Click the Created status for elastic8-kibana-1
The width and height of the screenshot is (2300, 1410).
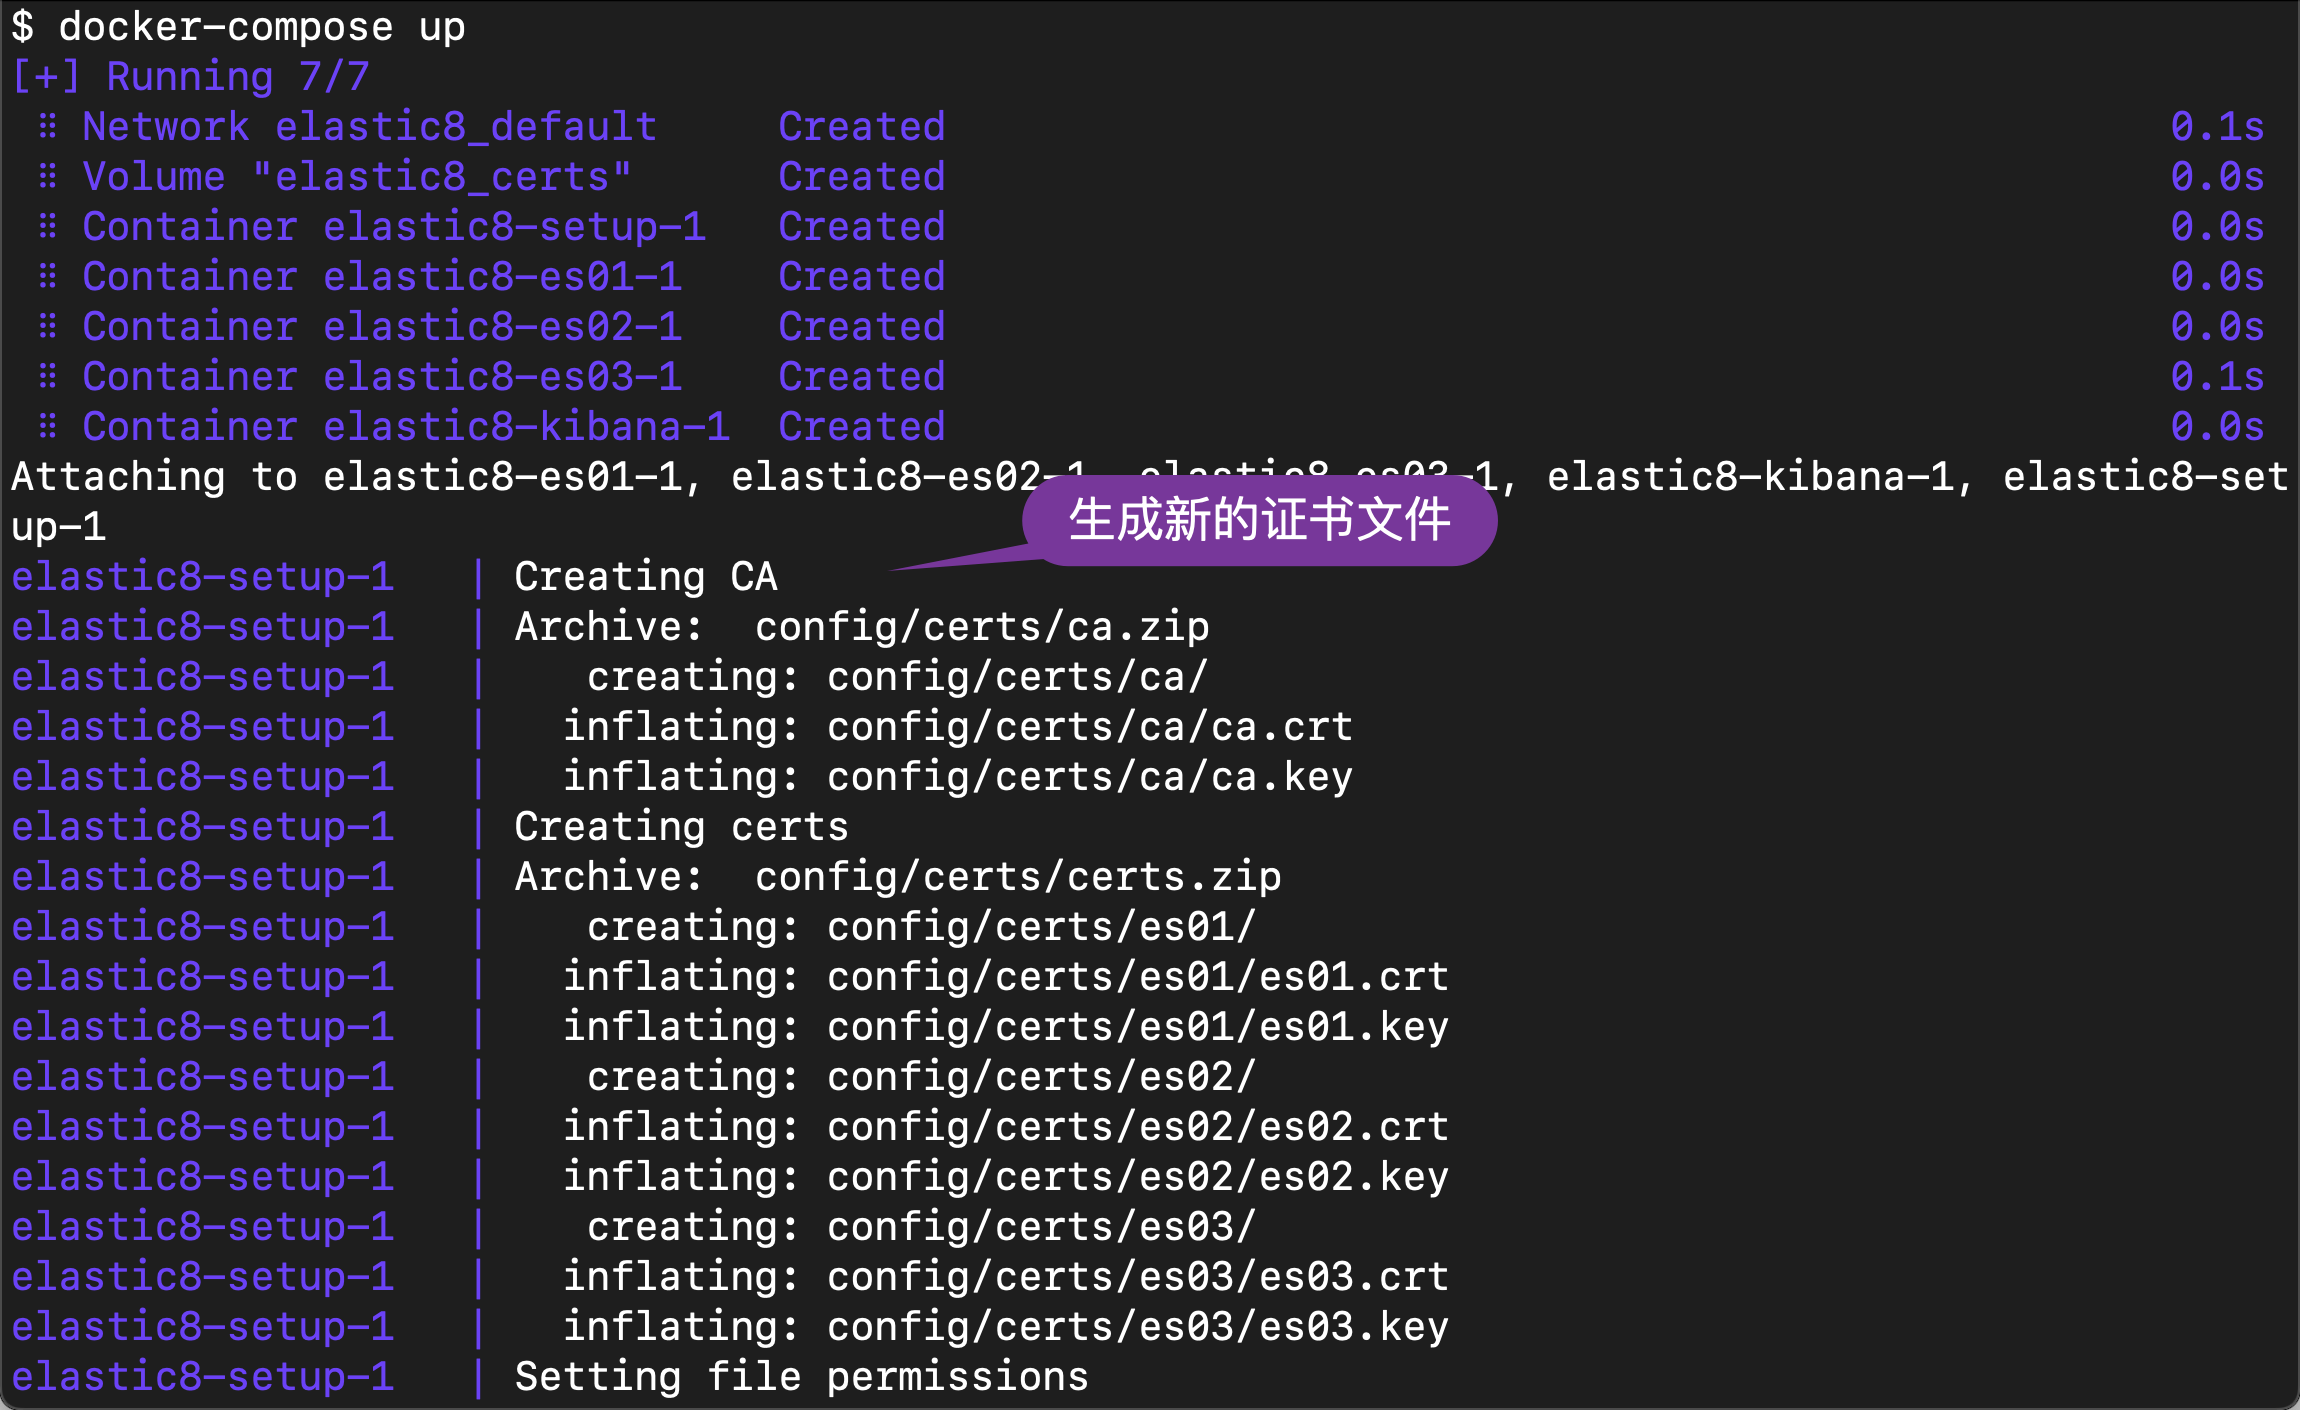coord(861,427)
